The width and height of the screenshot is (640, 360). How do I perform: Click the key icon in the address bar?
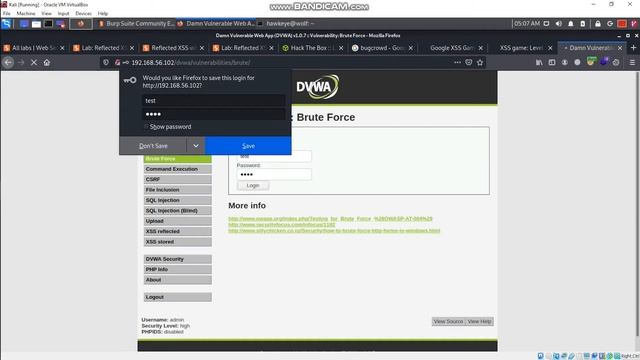coord(125,62)
